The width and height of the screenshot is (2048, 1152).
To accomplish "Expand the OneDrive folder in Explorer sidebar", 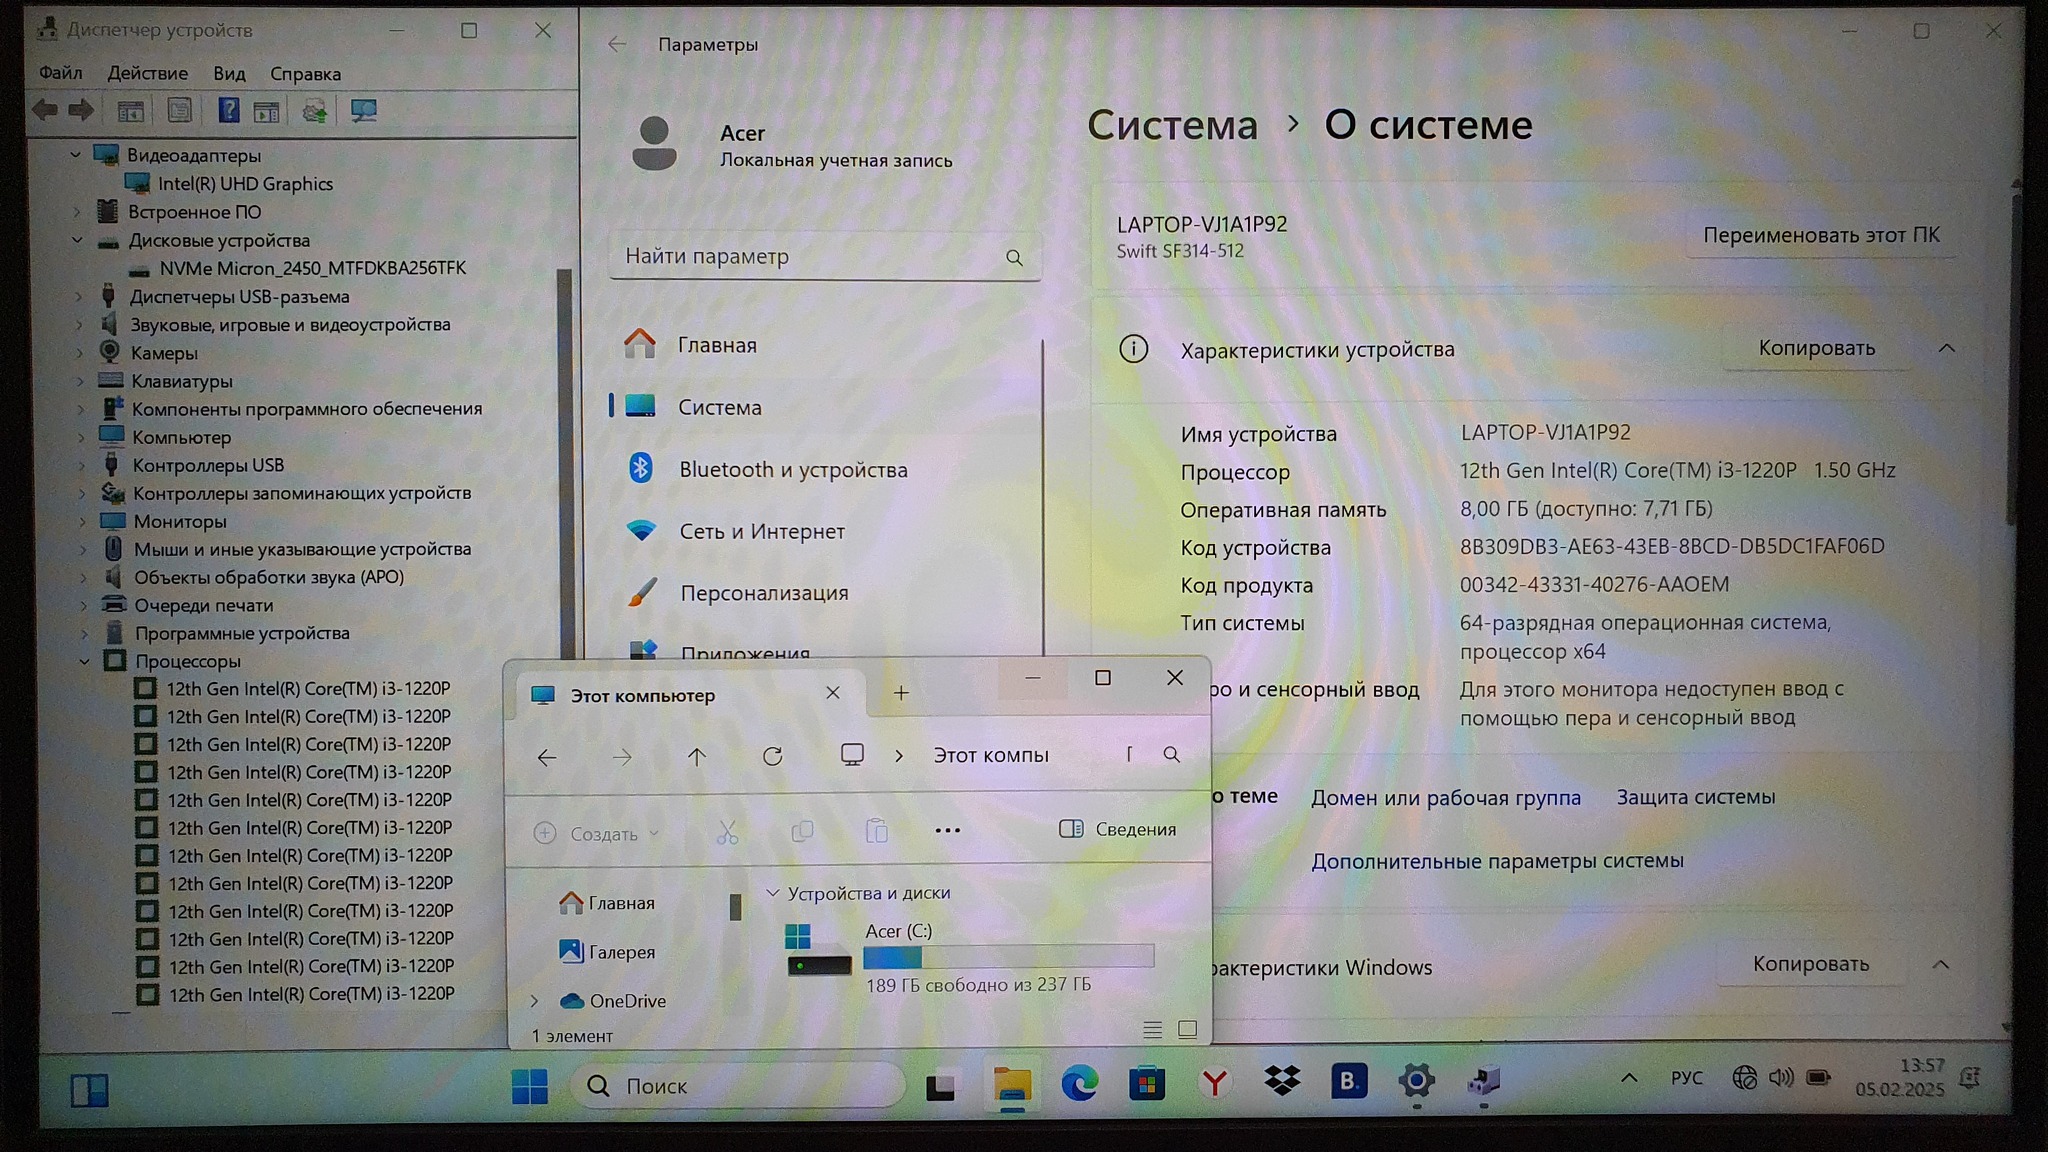I will point(535,1001).
